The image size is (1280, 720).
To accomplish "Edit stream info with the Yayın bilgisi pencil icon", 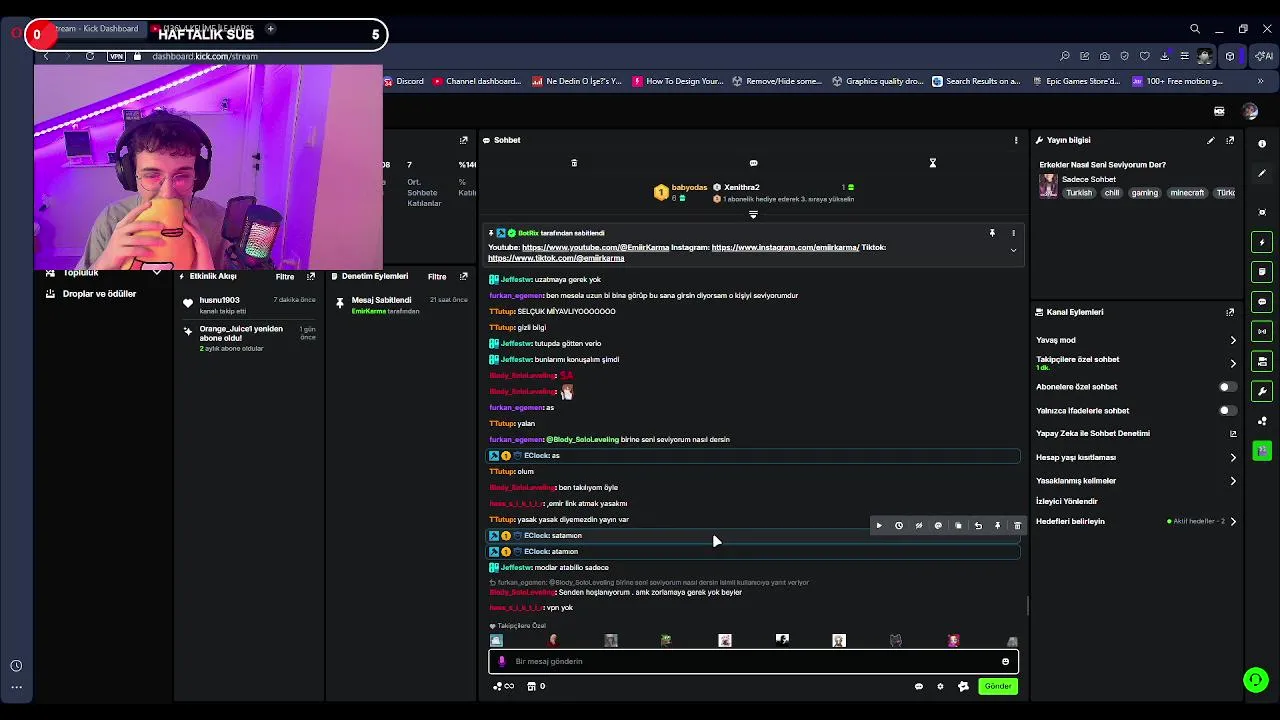I will (x=1210, y=140).
